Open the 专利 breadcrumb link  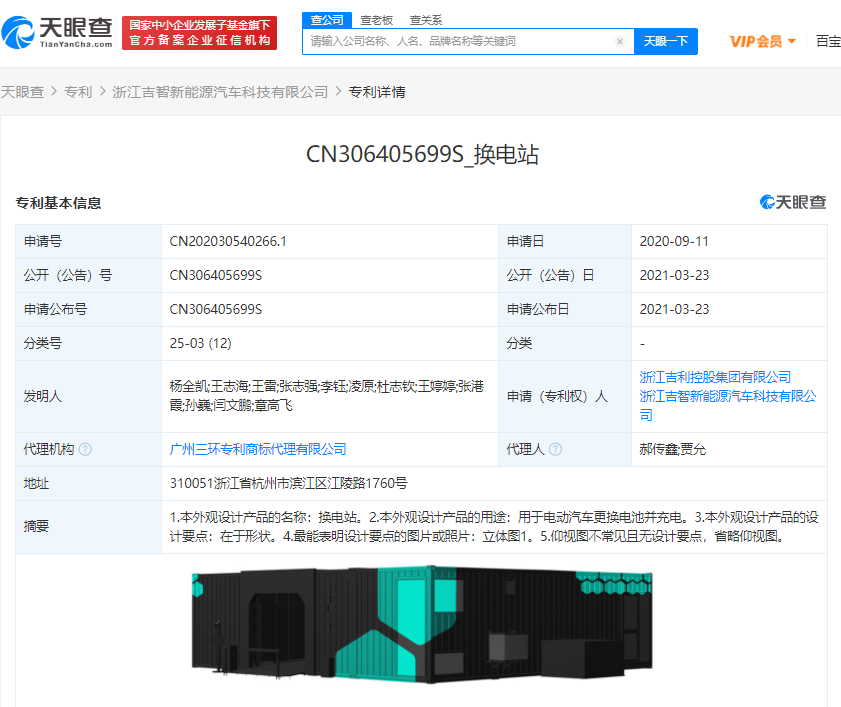(78, 92)
